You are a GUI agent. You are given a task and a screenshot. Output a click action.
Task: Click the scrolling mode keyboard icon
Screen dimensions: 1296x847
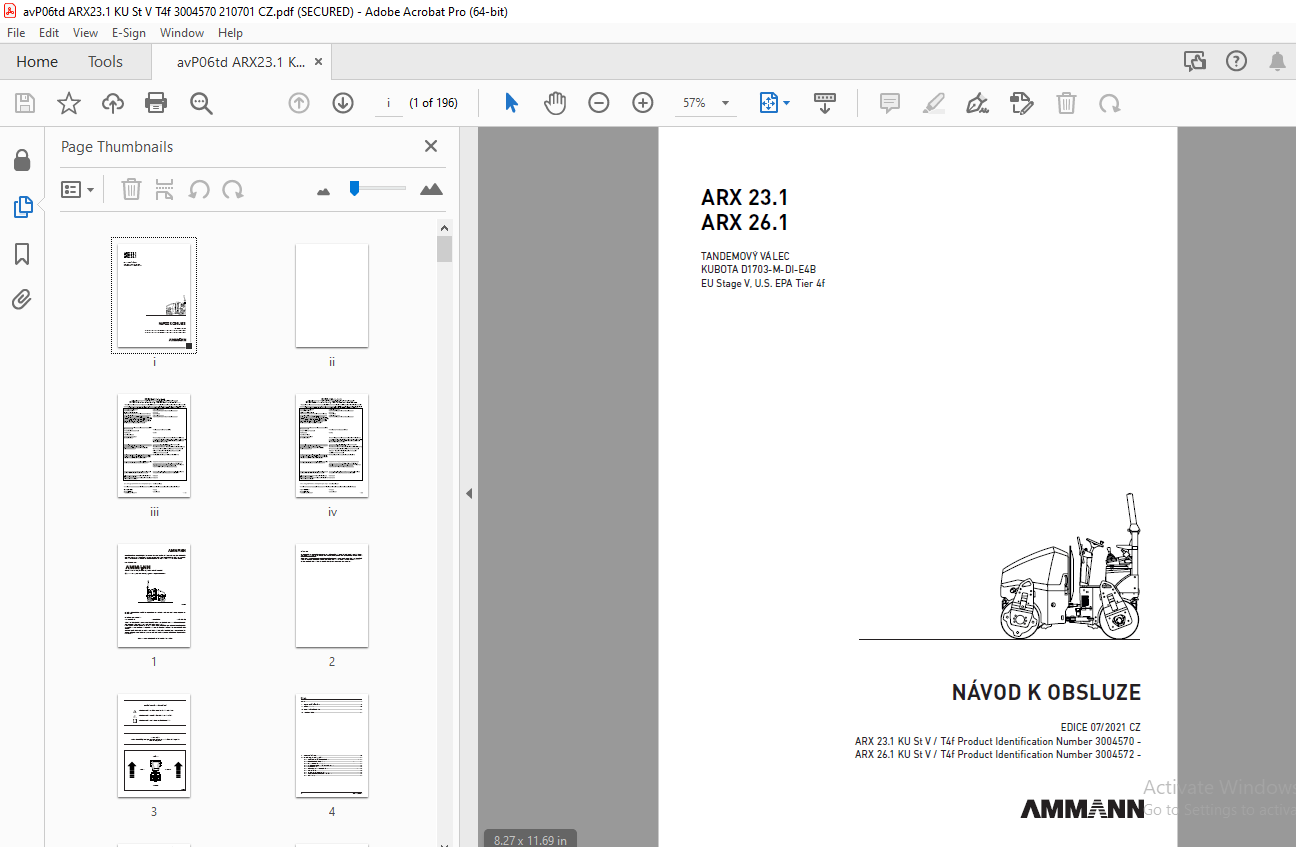click(825, 103)
